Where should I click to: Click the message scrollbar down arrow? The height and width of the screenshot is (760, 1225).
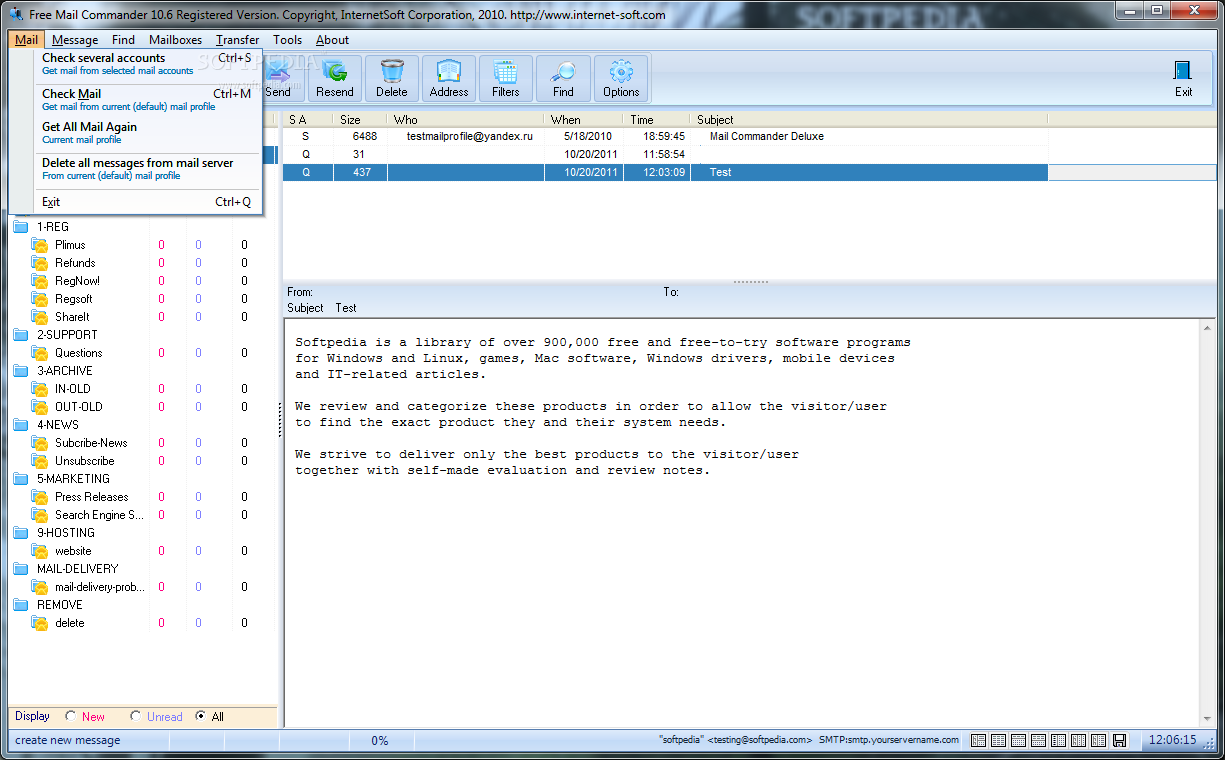point(1208,719)
